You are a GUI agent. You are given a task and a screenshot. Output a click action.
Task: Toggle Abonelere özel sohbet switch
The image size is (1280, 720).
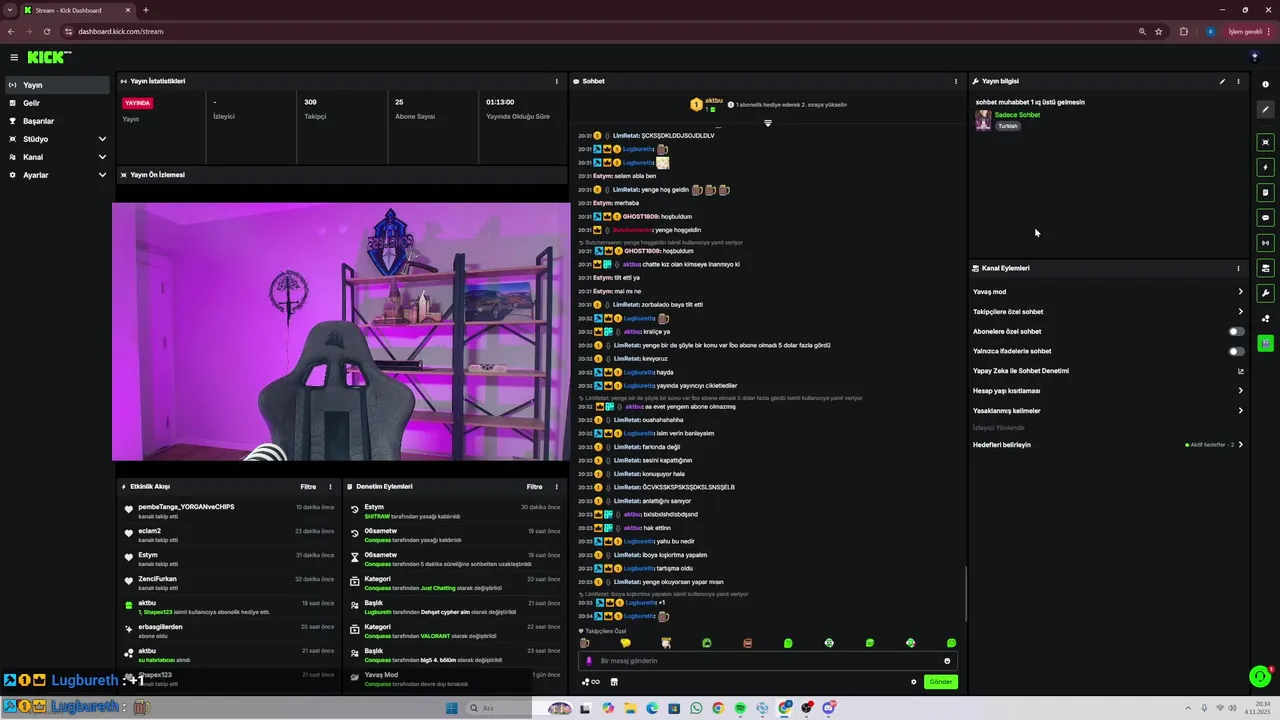click(1237, 331)
